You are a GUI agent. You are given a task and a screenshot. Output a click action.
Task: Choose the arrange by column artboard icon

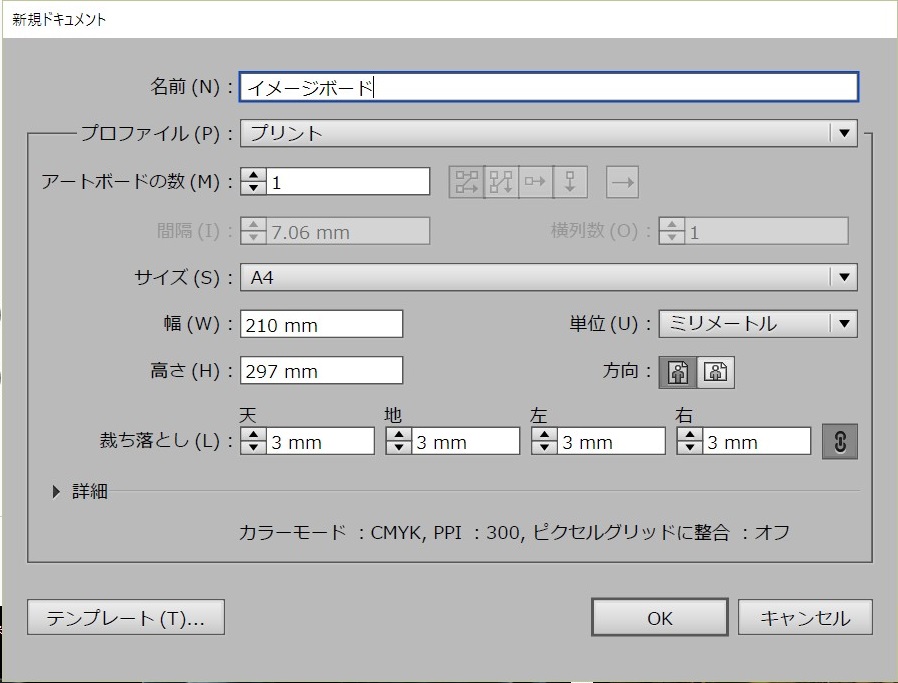pyautogui.click(x=570, y=182)
